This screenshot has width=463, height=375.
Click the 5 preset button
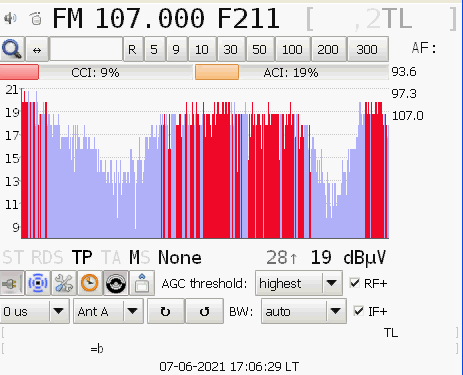point(154,49)
